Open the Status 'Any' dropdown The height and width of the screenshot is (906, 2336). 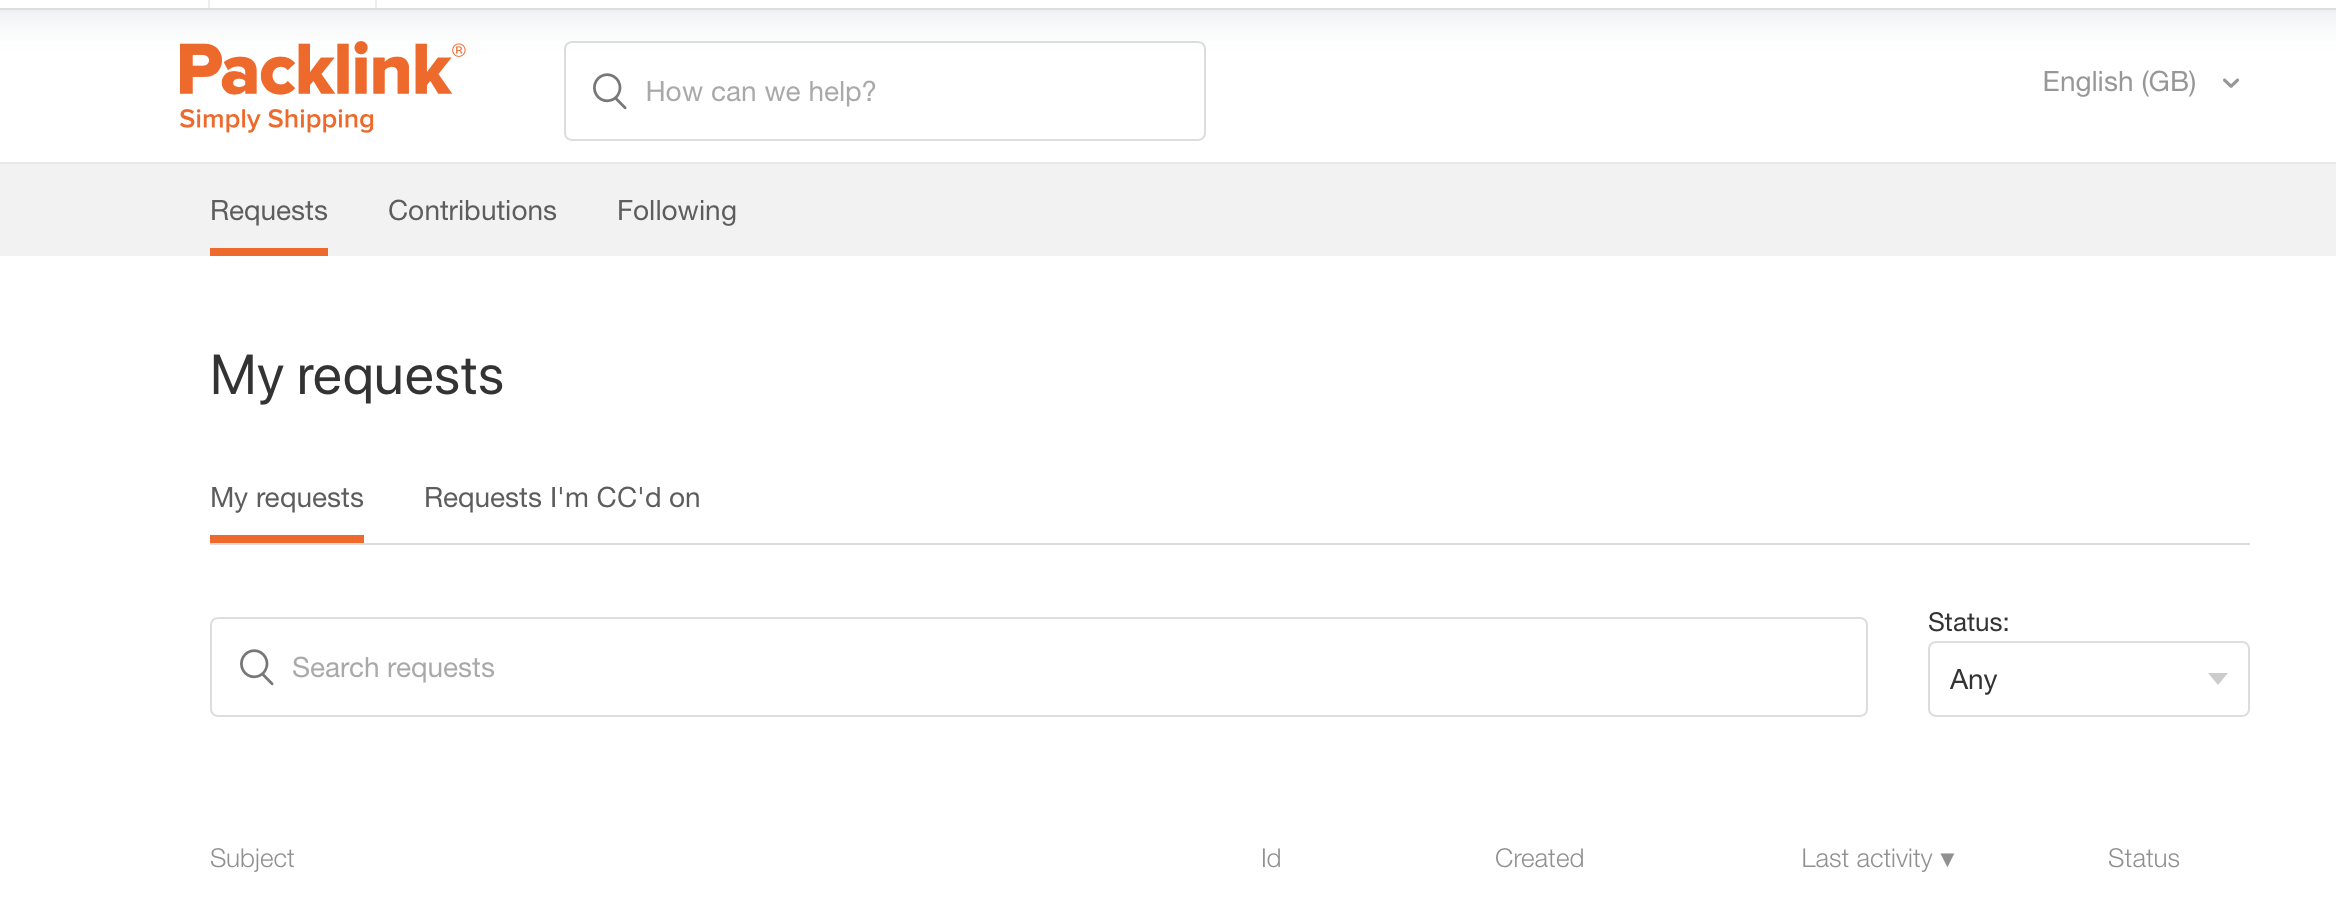[x=2088, y=679]
